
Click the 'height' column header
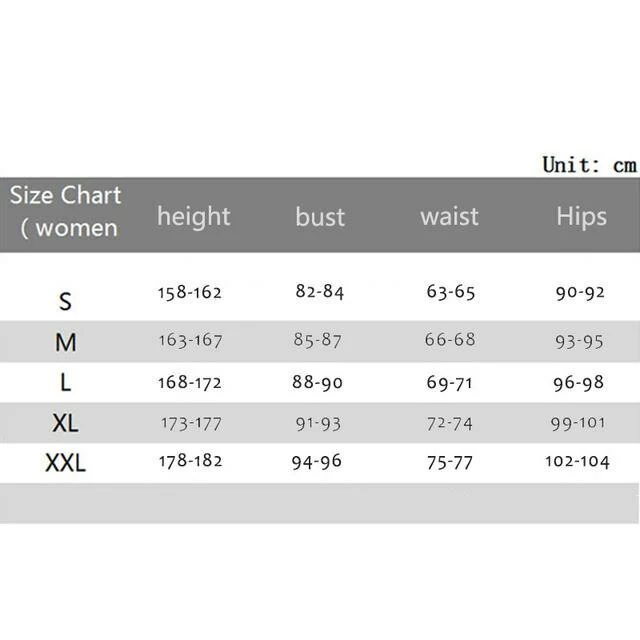click(x=193, y=216)
